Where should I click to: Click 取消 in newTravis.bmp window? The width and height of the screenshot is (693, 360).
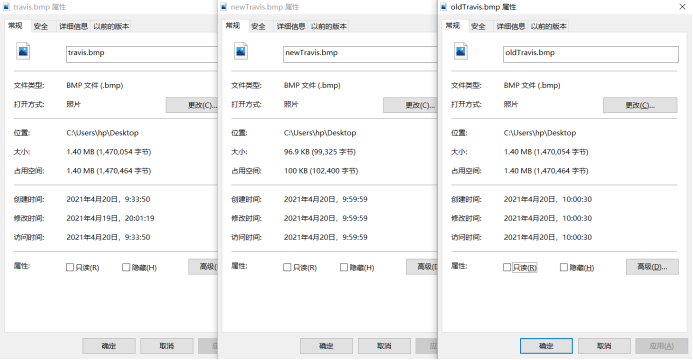pyautogui.click(x=384, y=346)
